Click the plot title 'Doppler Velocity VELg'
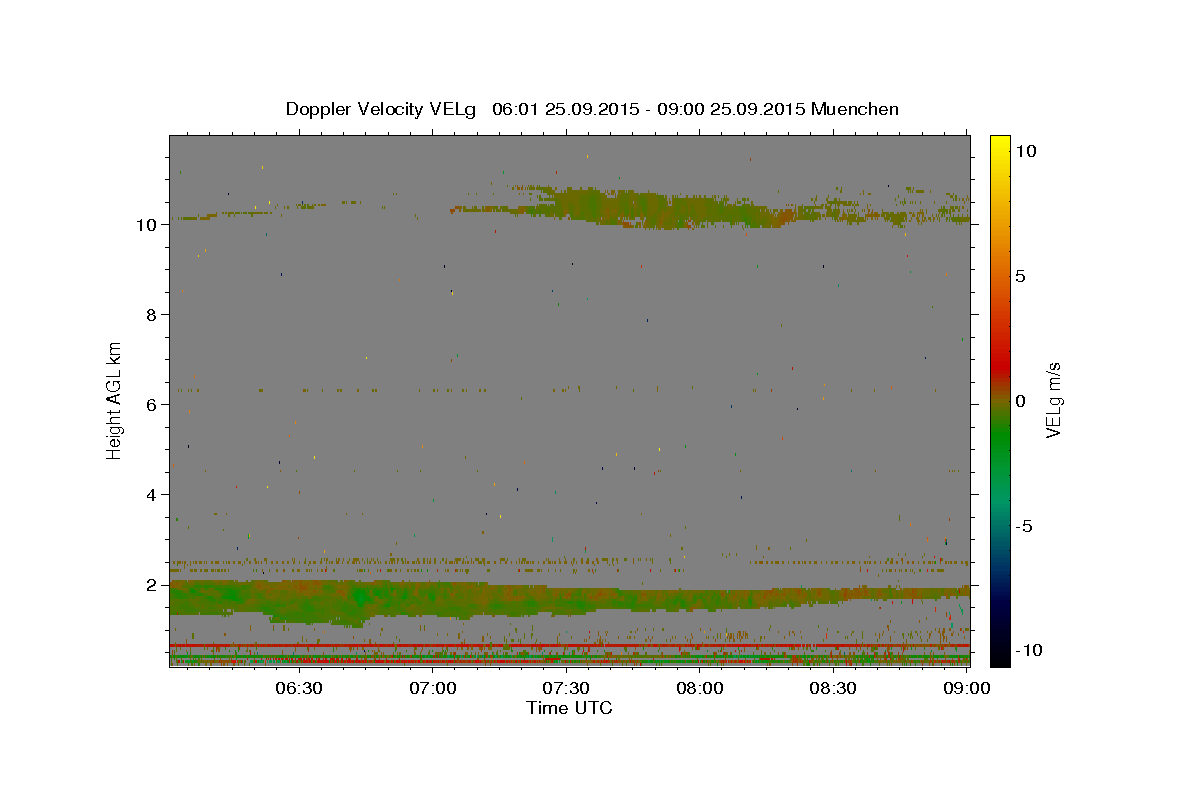This screenshot has height=800, width=1200. [381, 109]
